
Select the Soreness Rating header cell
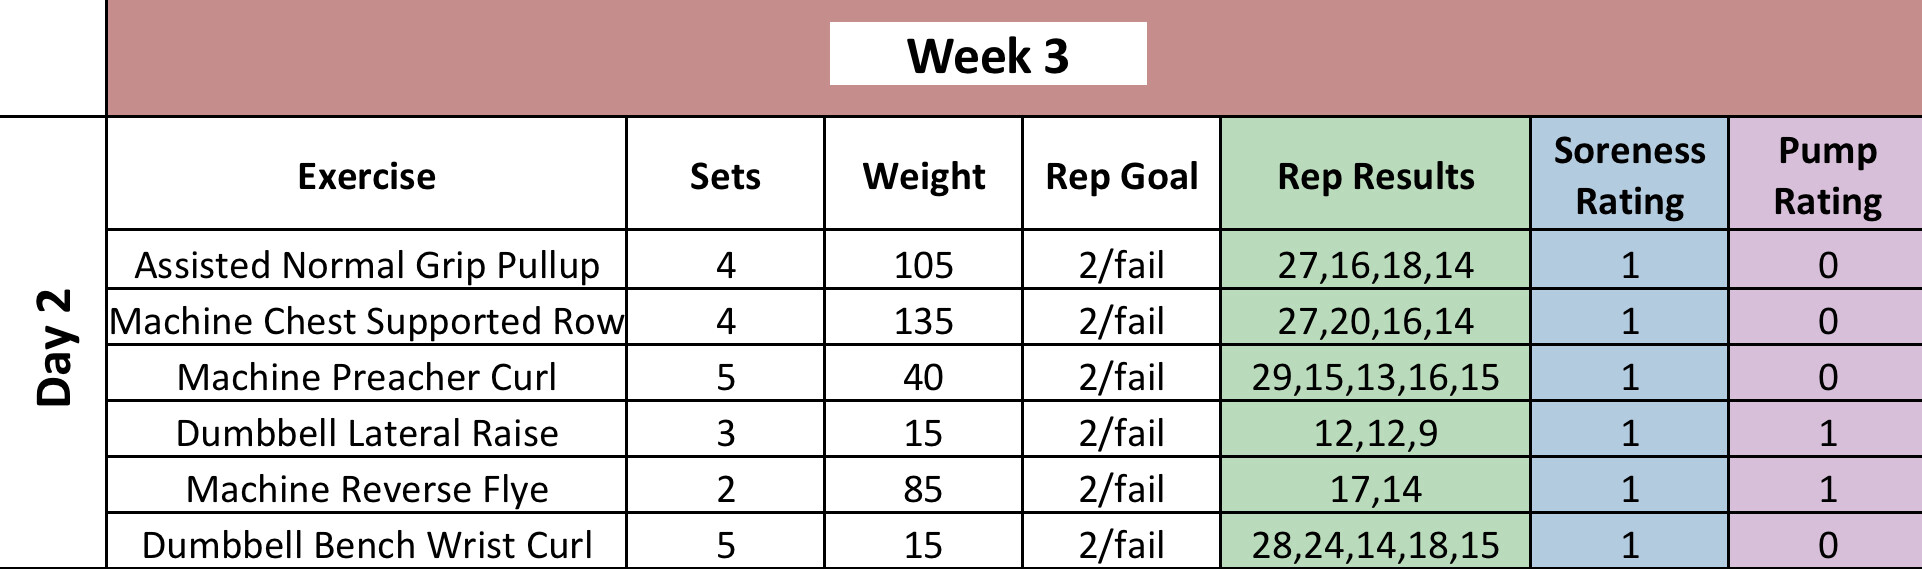tap(1629, 176)
